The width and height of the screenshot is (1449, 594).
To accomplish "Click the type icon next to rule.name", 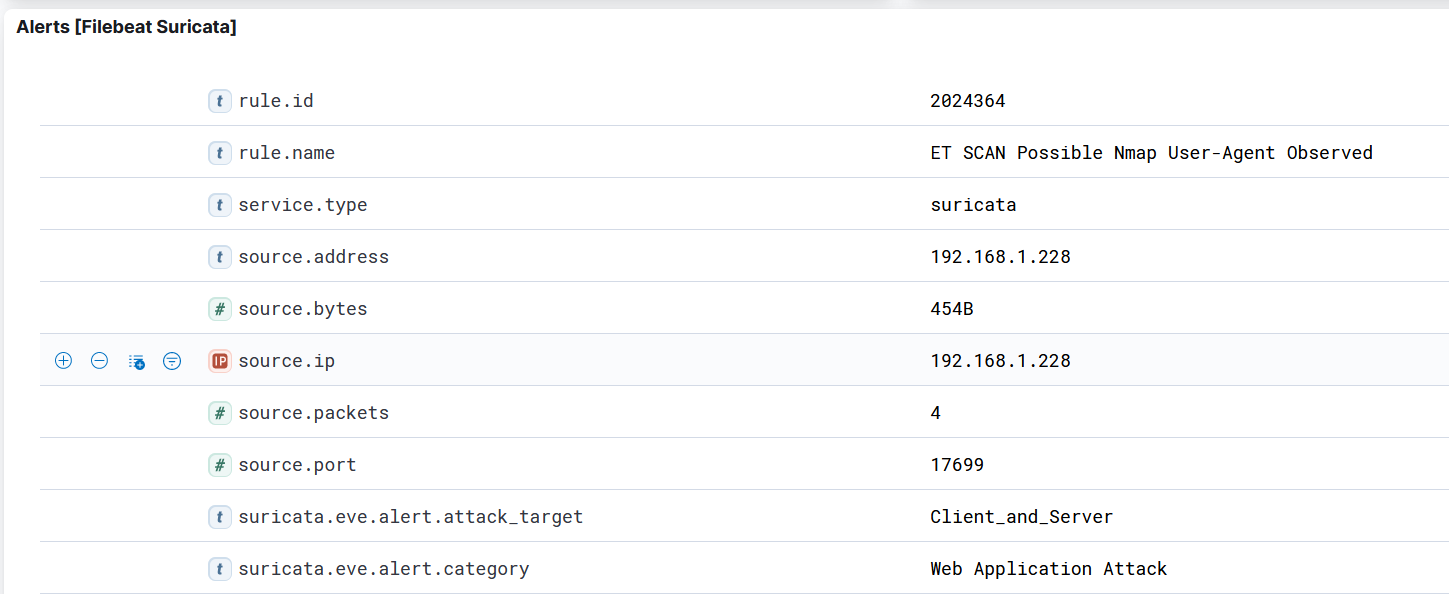I will coord(220,153).
